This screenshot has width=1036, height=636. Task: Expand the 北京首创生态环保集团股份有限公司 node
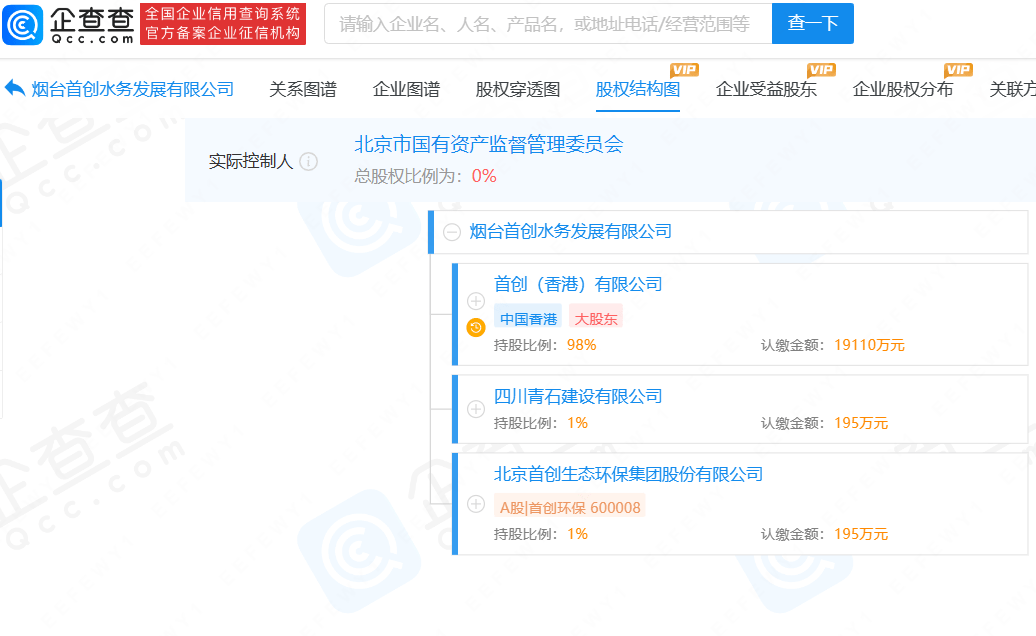tap(476, 504)
